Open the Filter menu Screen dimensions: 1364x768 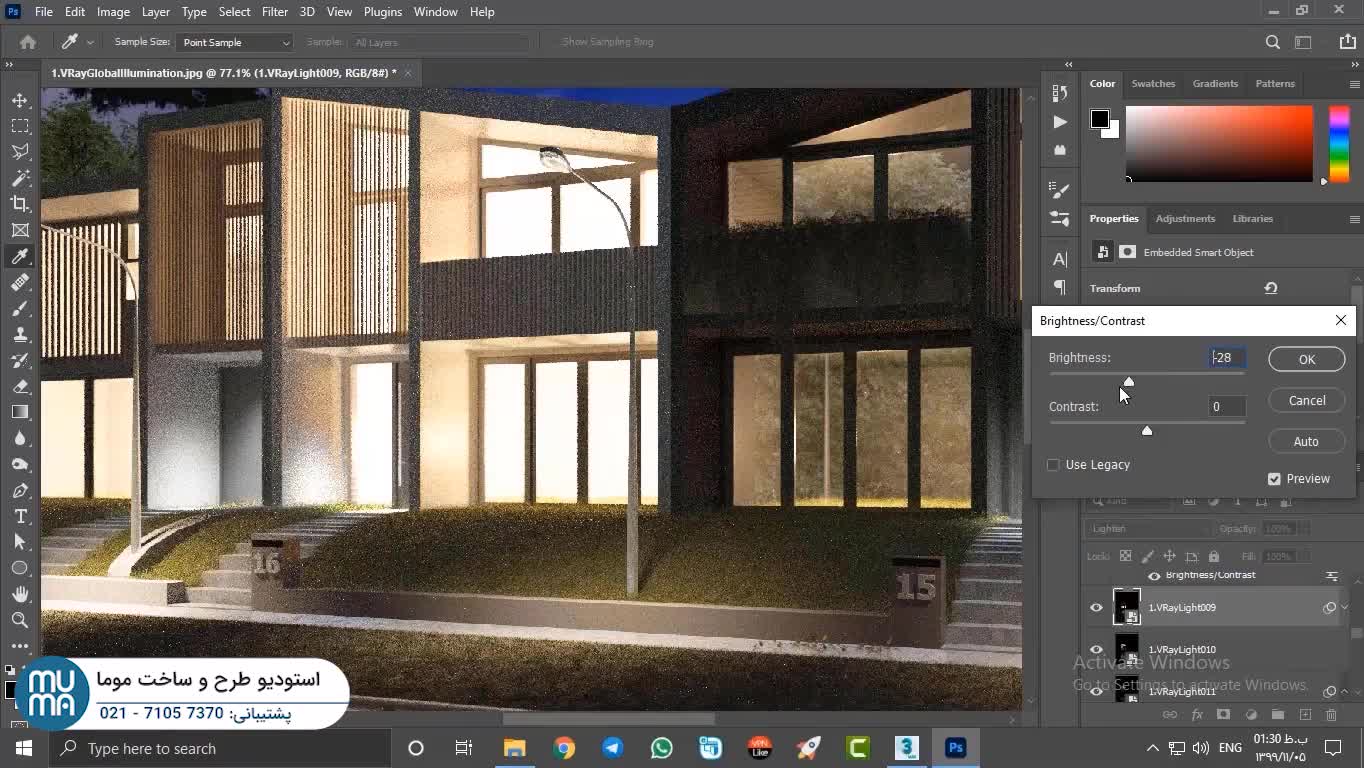[x=274, y=12]
